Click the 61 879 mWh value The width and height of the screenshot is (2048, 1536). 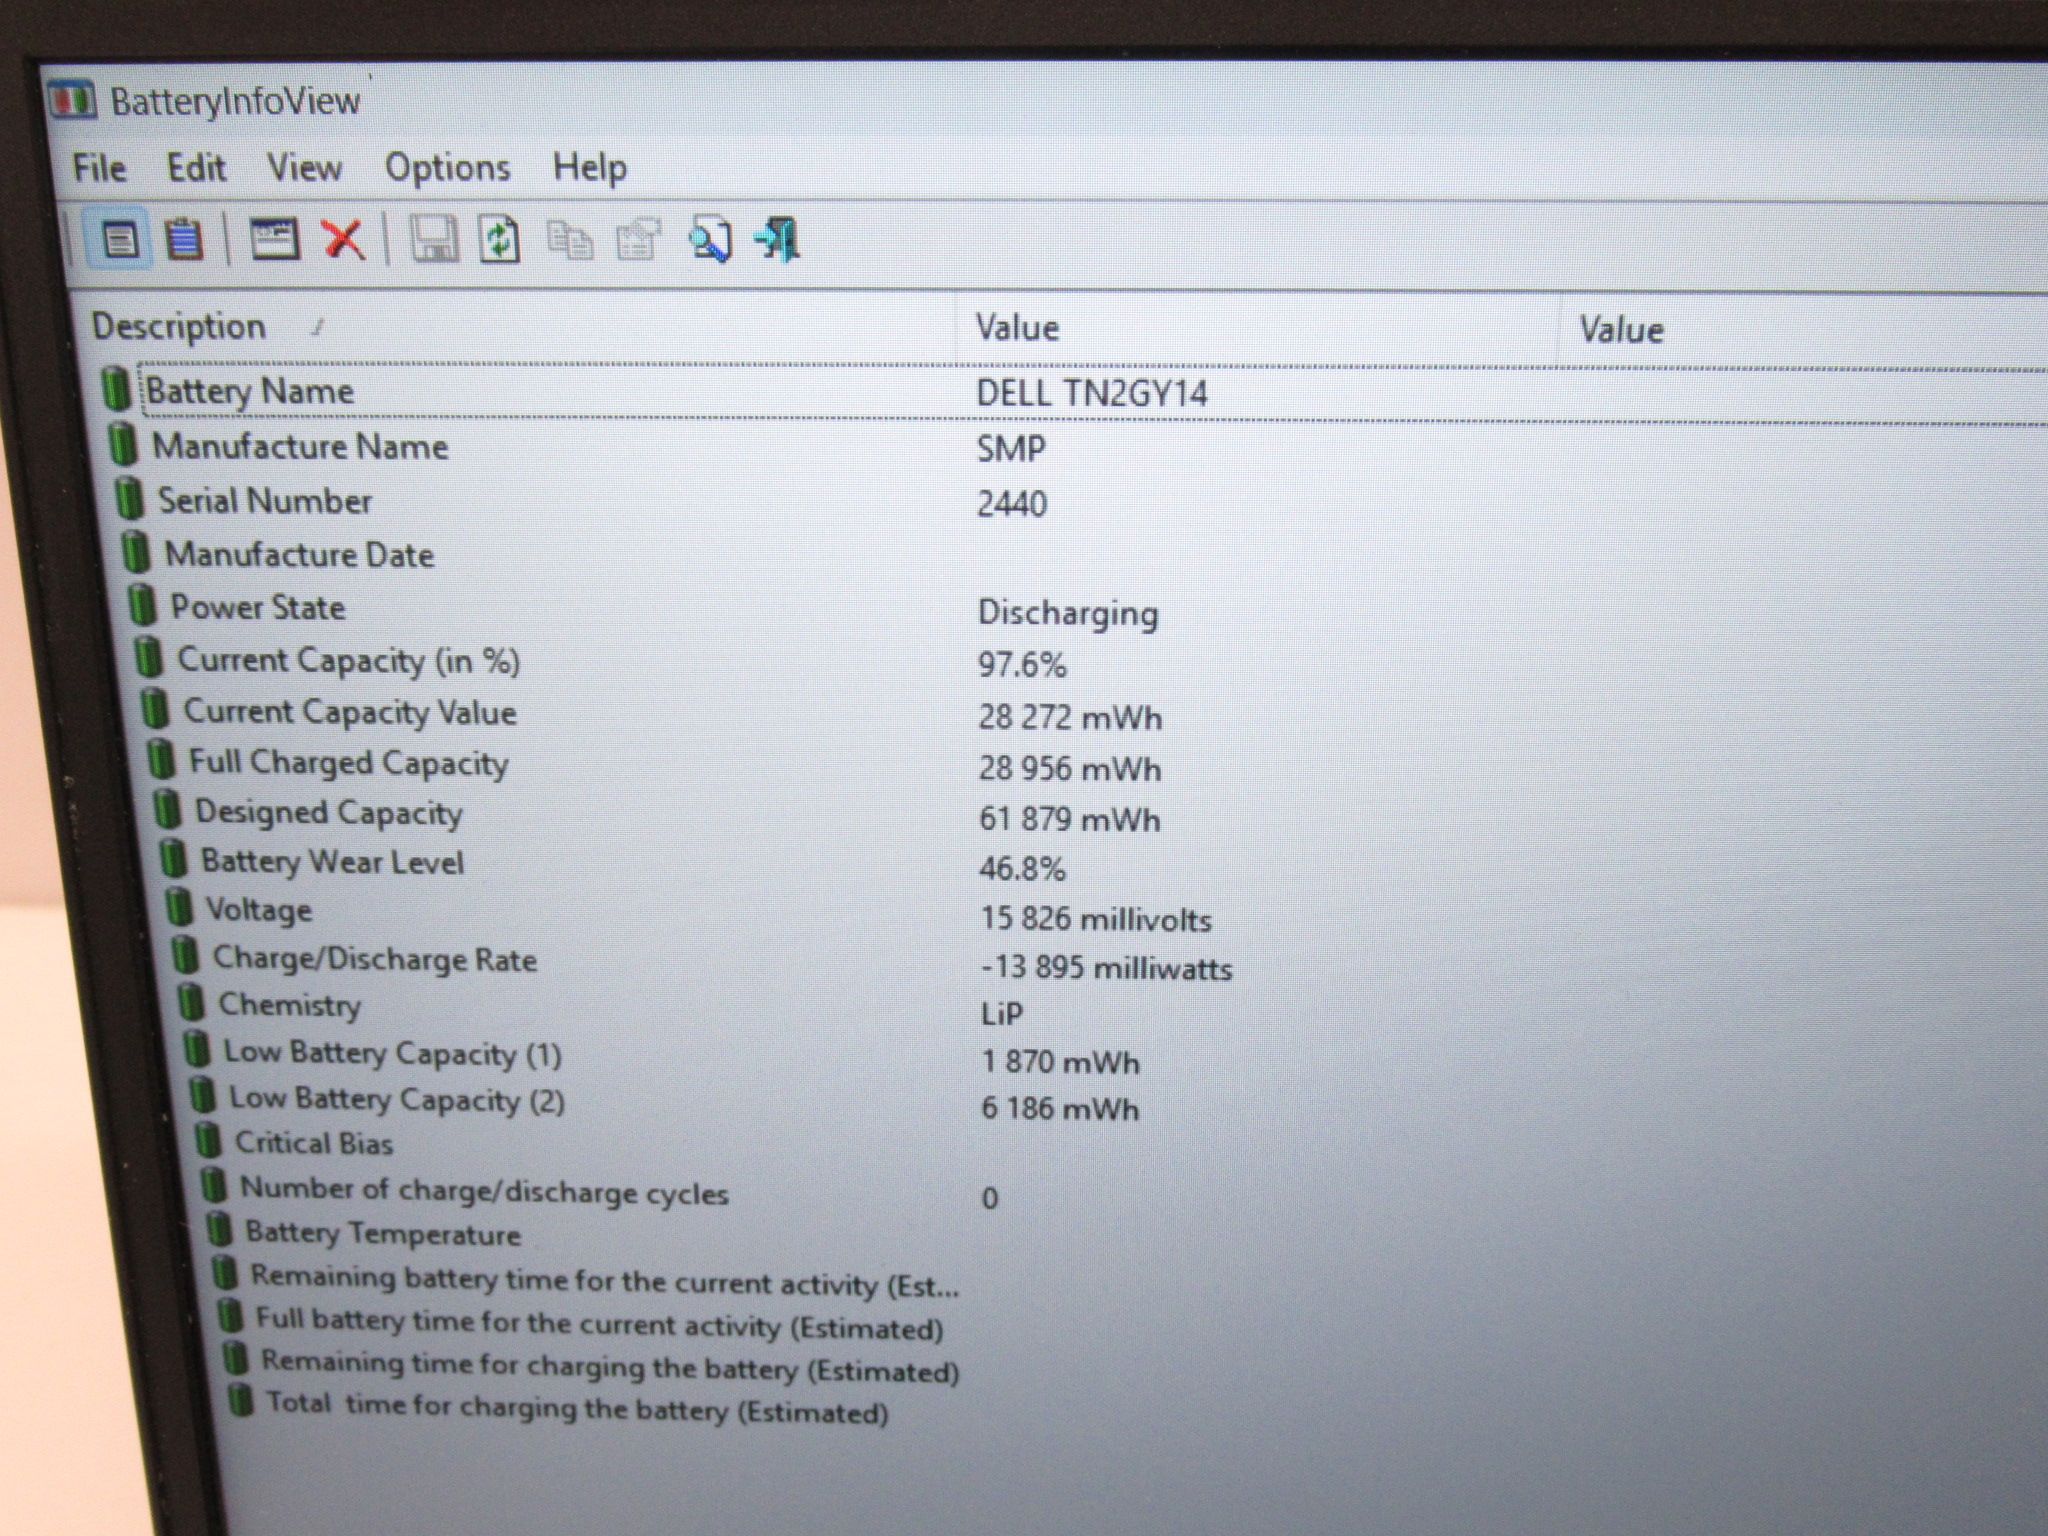(x=1070, y=819)
